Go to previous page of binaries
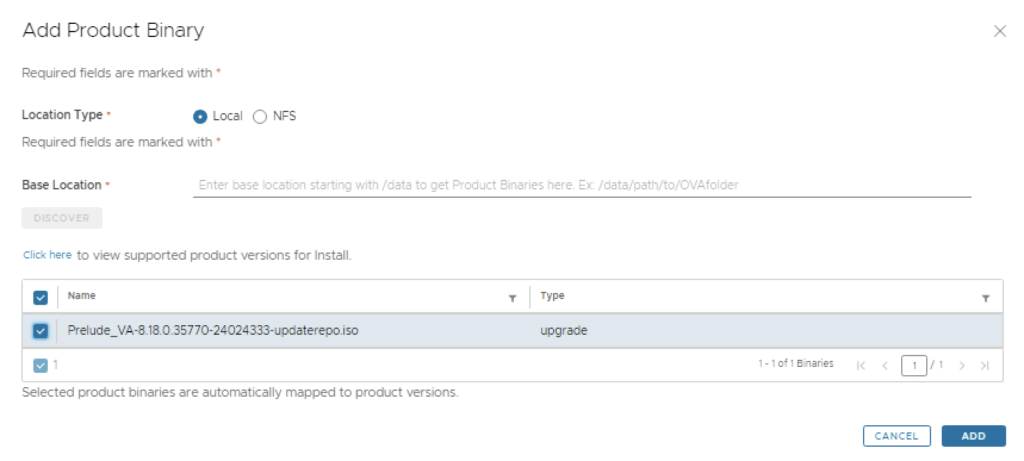 click(884, 365)
